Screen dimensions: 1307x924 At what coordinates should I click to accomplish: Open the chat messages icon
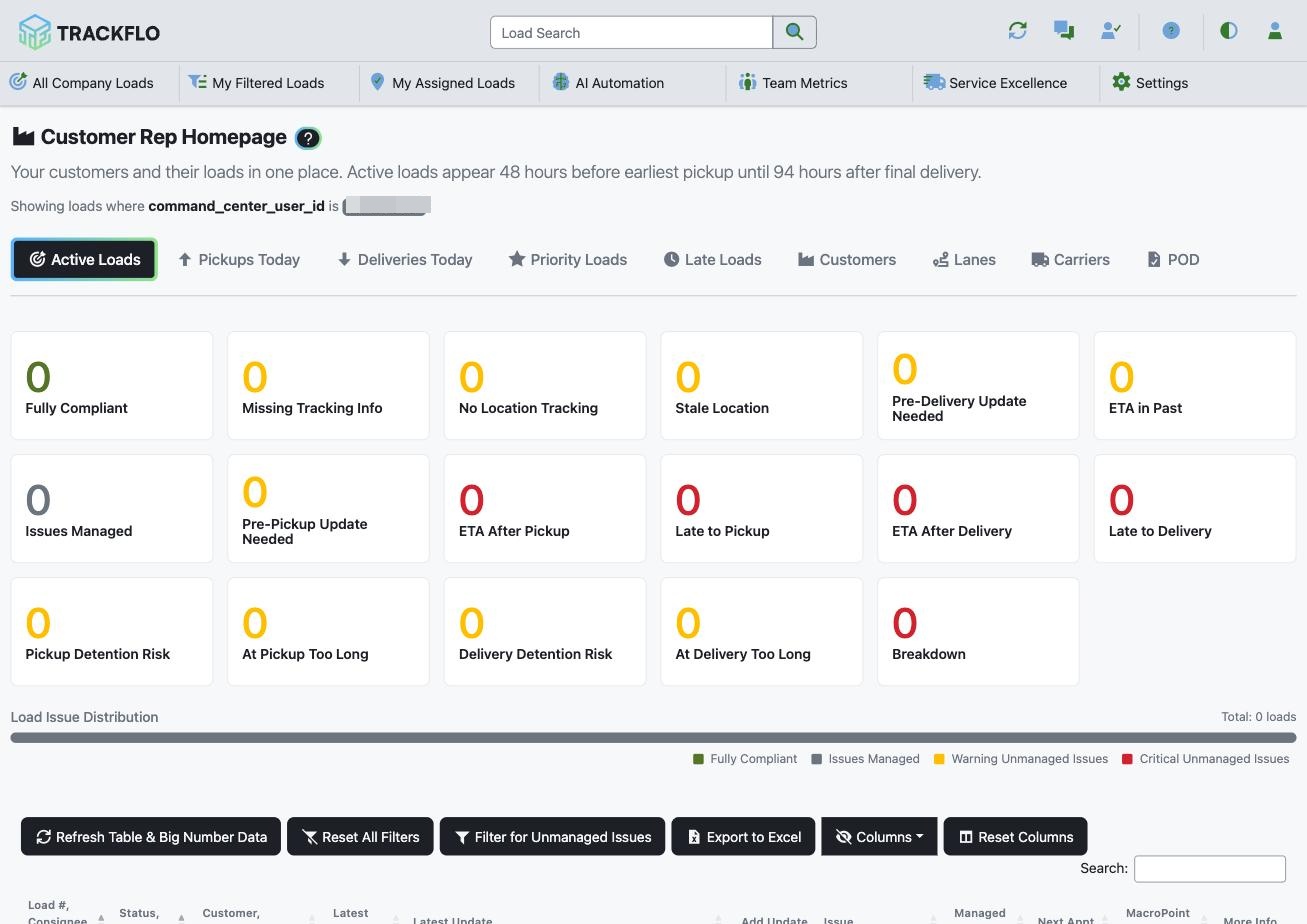1064,31
